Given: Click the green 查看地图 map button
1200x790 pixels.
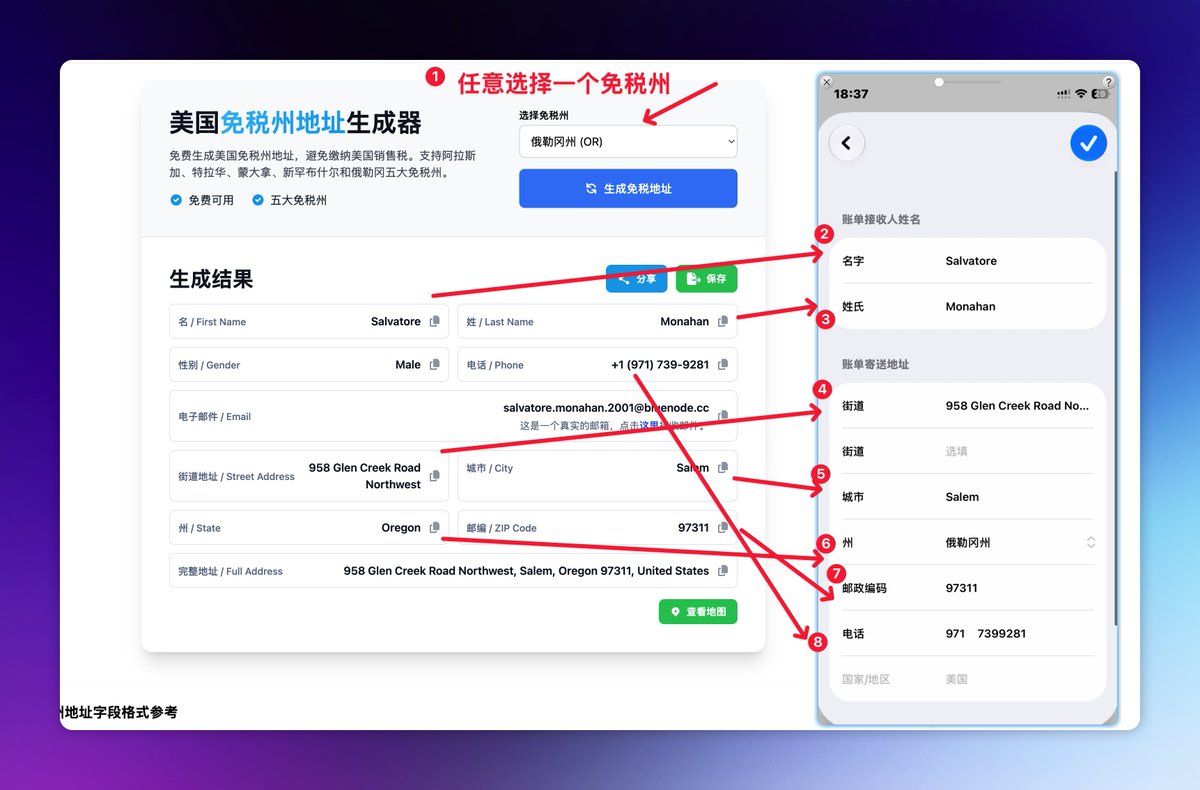Looking at the screenshot, I should [698, 611].
